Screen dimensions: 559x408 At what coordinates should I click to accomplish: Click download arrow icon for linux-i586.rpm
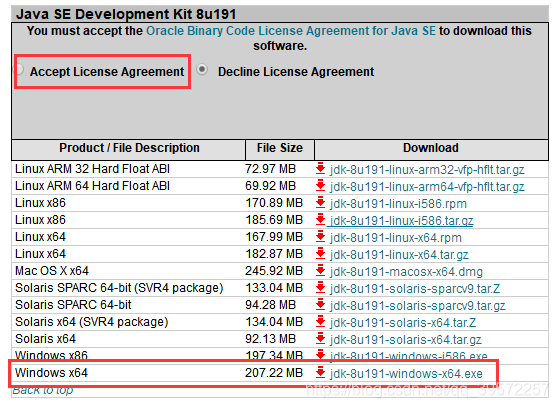point(320,203)
